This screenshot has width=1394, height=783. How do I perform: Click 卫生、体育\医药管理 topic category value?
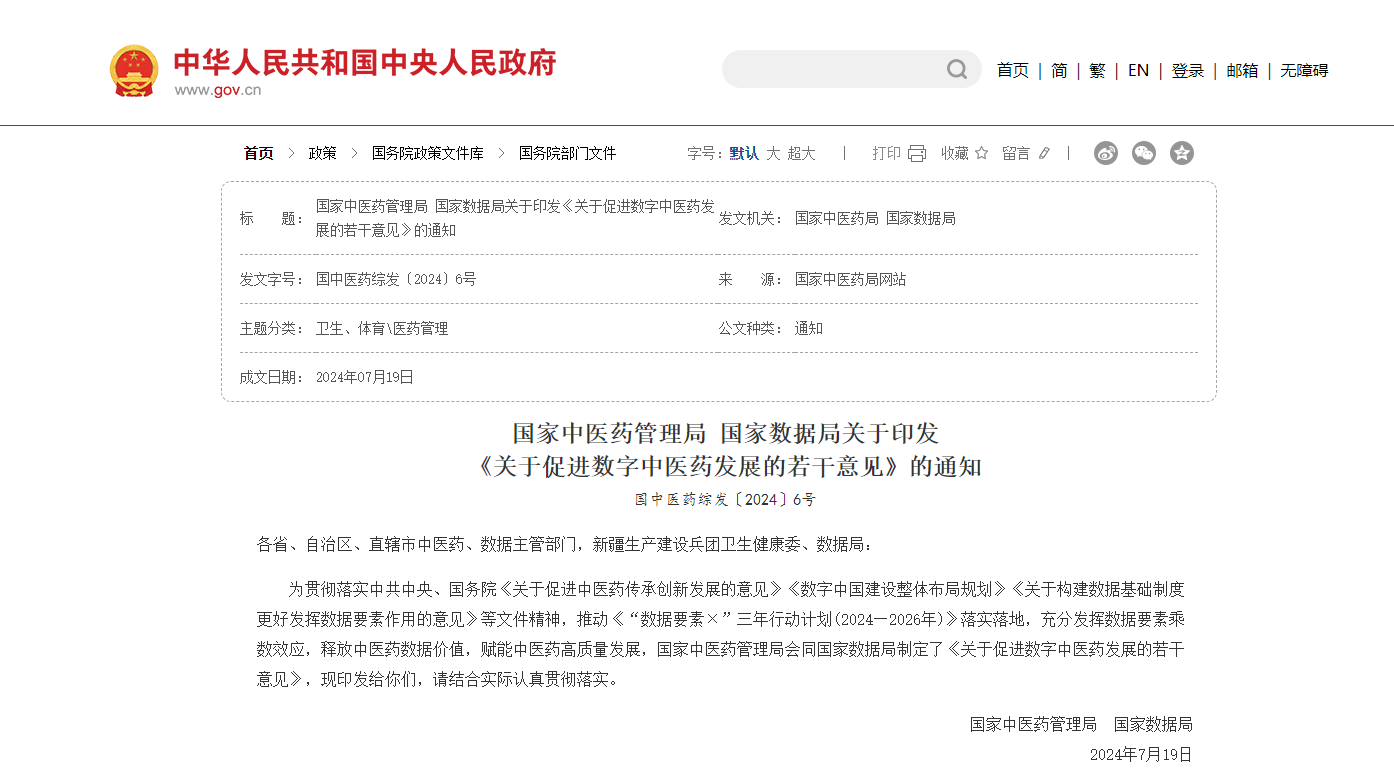pos(382,328)
